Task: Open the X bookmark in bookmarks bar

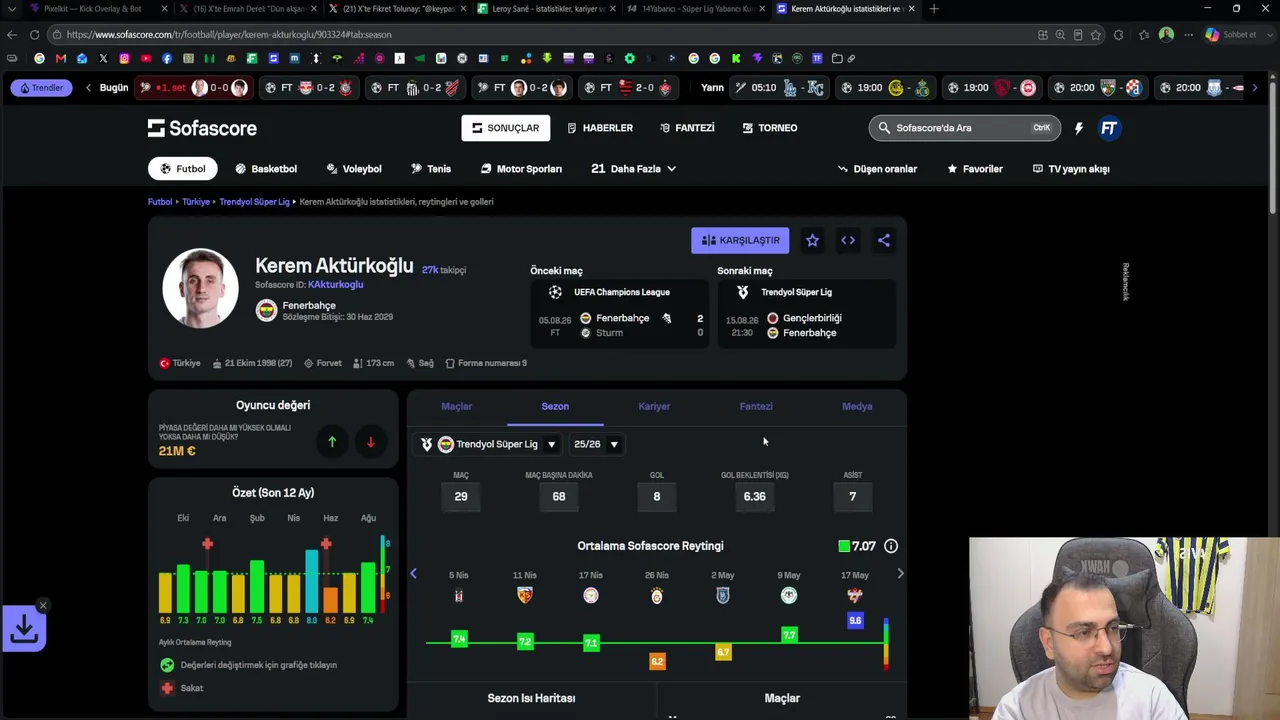Action: coord(103,58)
